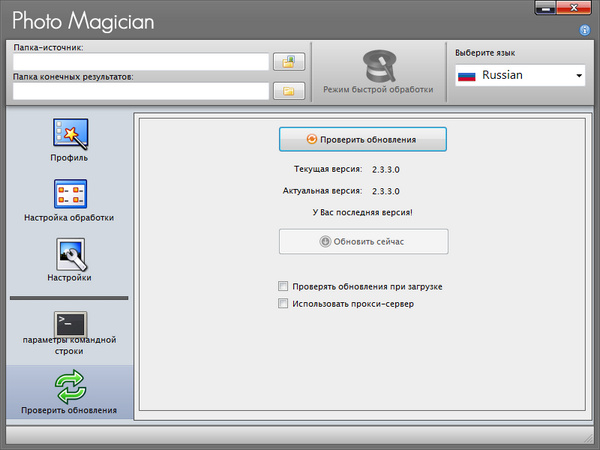600x450 pixels.
Task: Browse for the output results folder
Action: [x=288, y=91]
